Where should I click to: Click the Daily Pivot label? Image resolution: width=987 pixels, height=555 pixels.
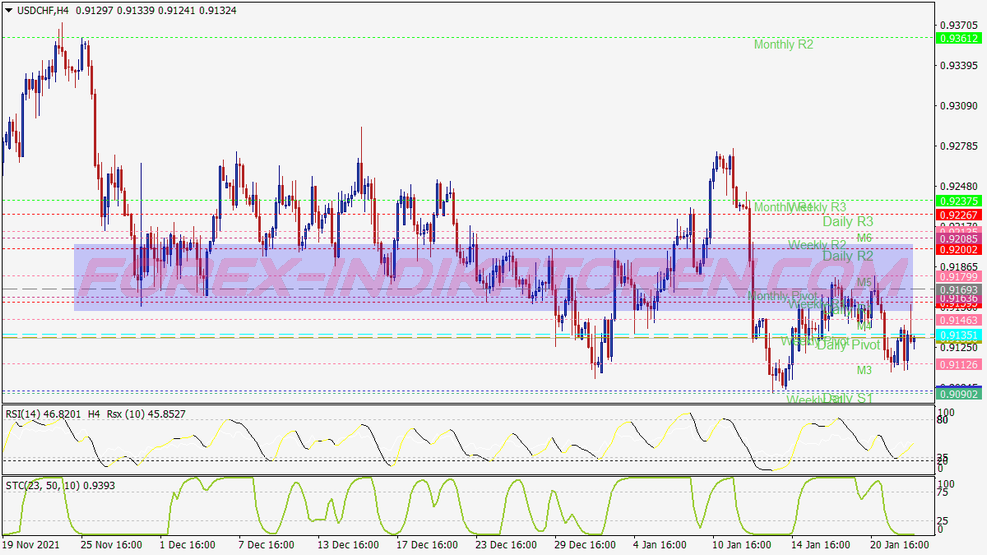pos(849,345)
